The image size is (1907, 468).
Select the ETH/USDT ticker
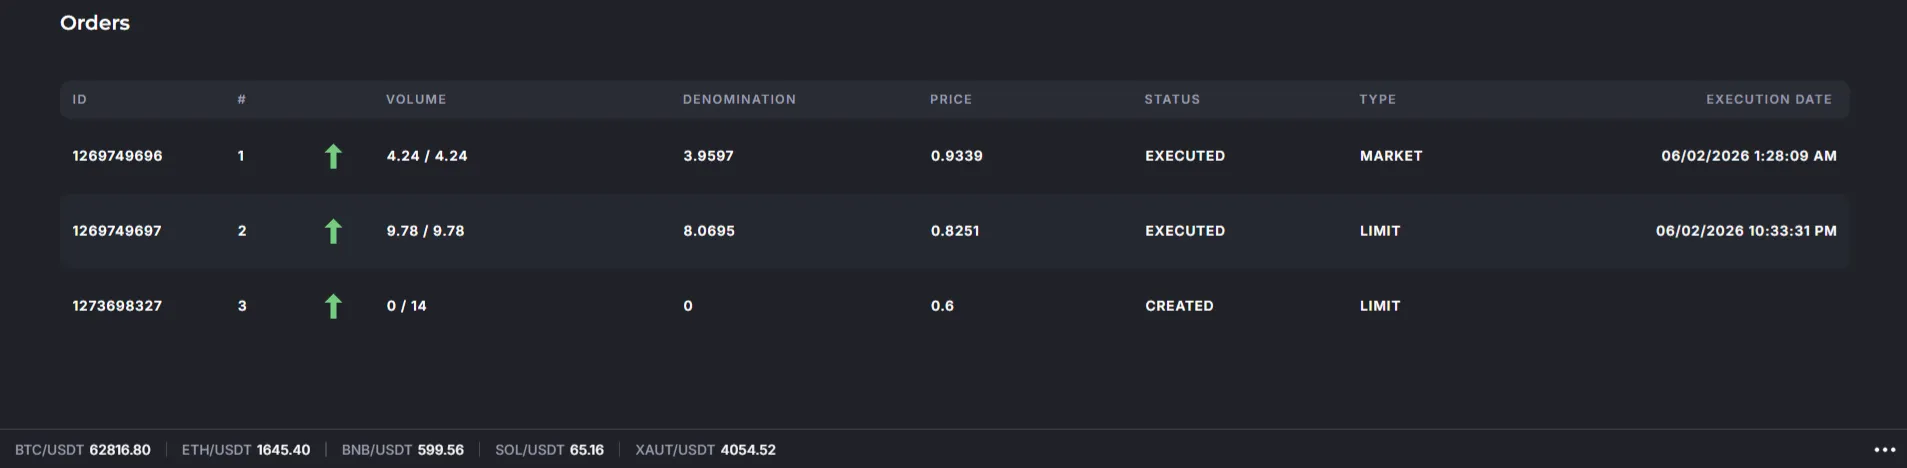[x=246, y=450]
